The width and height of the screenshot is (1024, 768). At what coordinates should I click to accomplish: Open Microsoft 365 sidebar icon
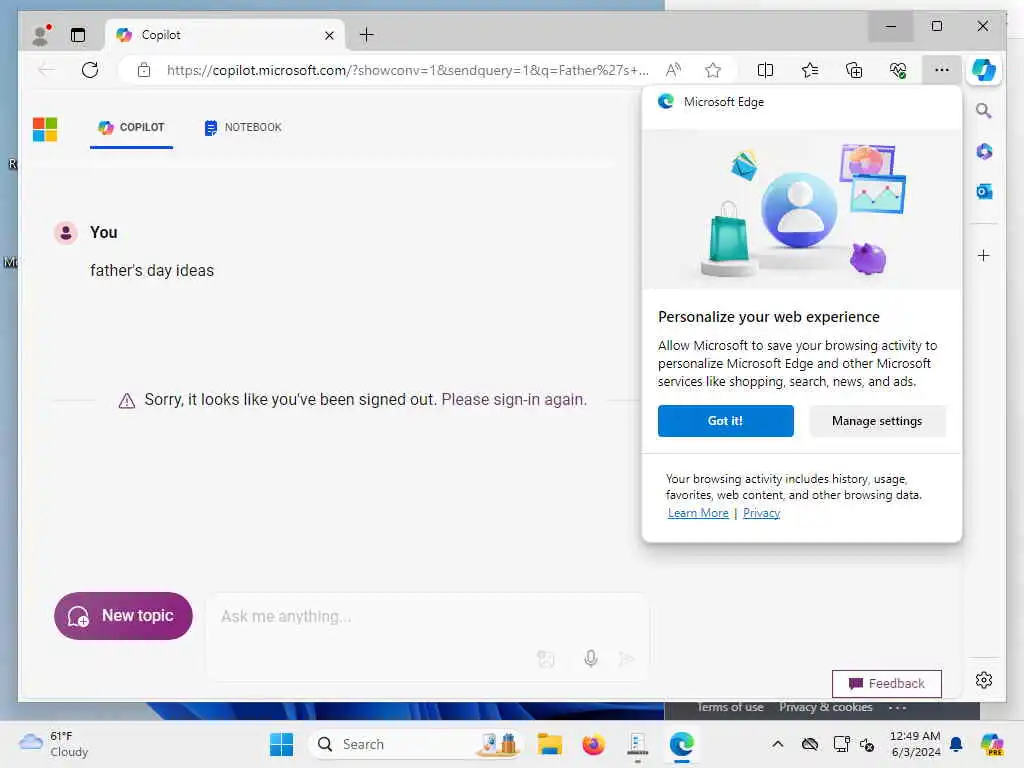(x=984, y=152)
